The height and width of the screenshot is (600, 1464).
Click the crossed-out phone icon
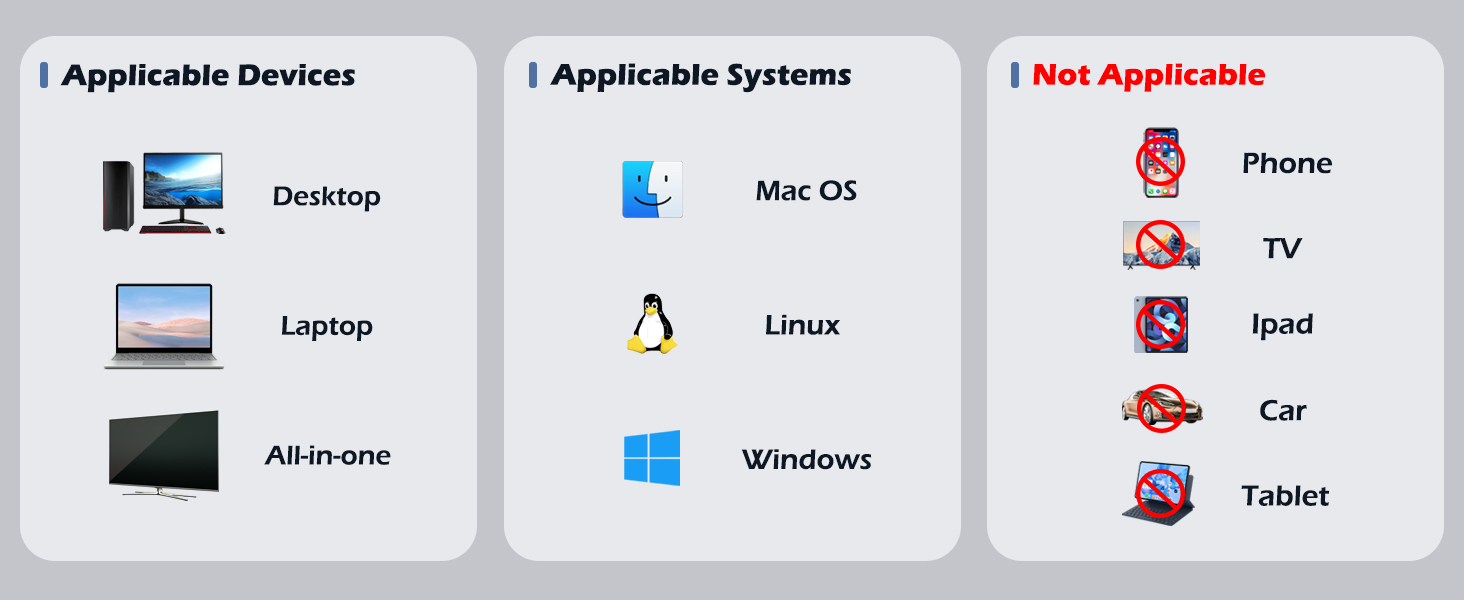click(1160, 162)
